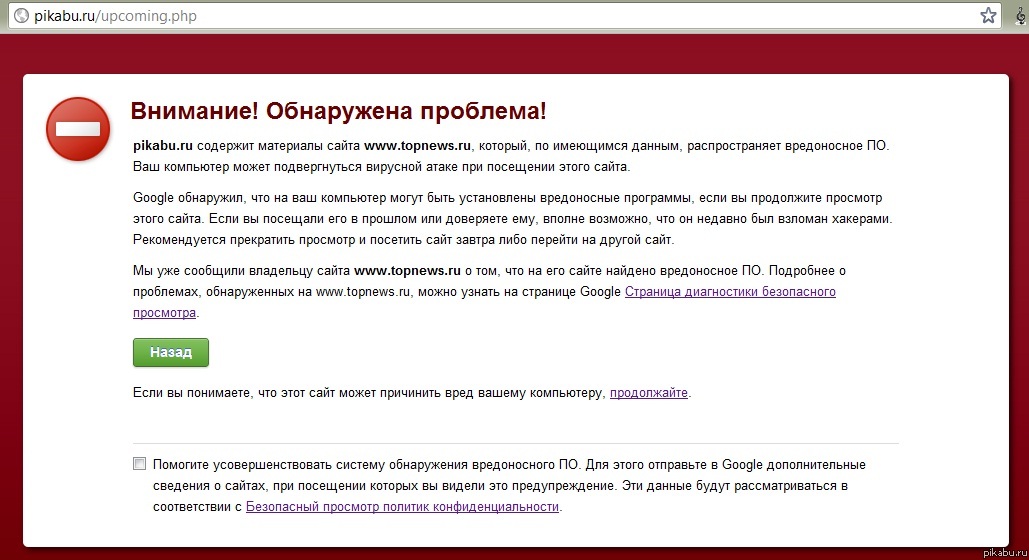Click the extension icon right of the bookmark star

click(1021, 16)
